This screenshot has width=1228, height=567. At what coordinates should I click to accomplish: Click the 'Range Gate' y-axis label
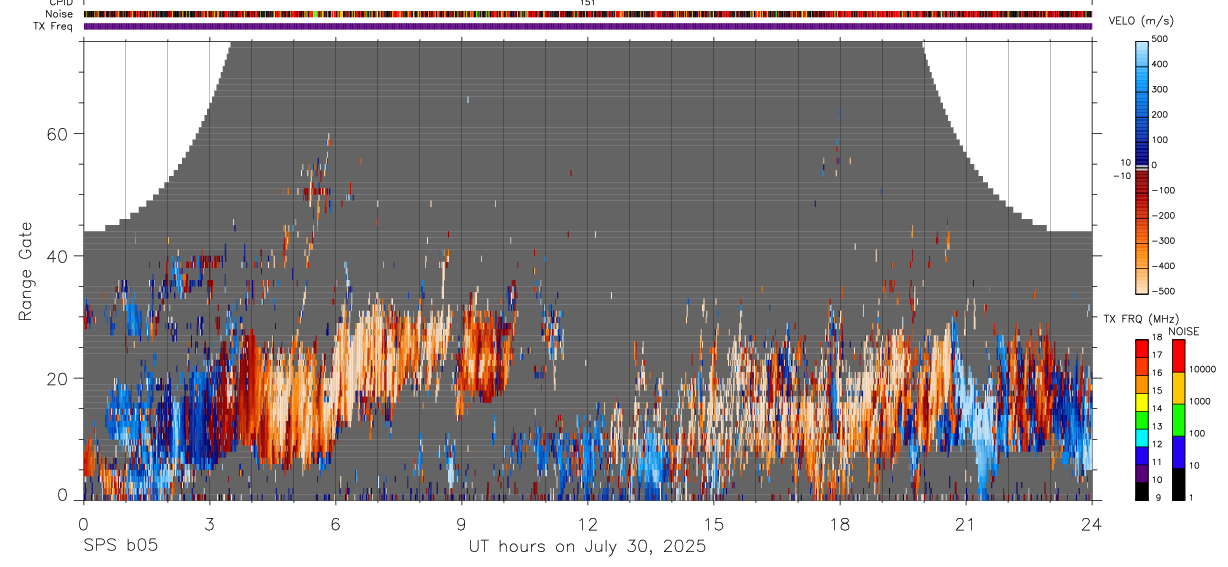click(x=25, y=271)
